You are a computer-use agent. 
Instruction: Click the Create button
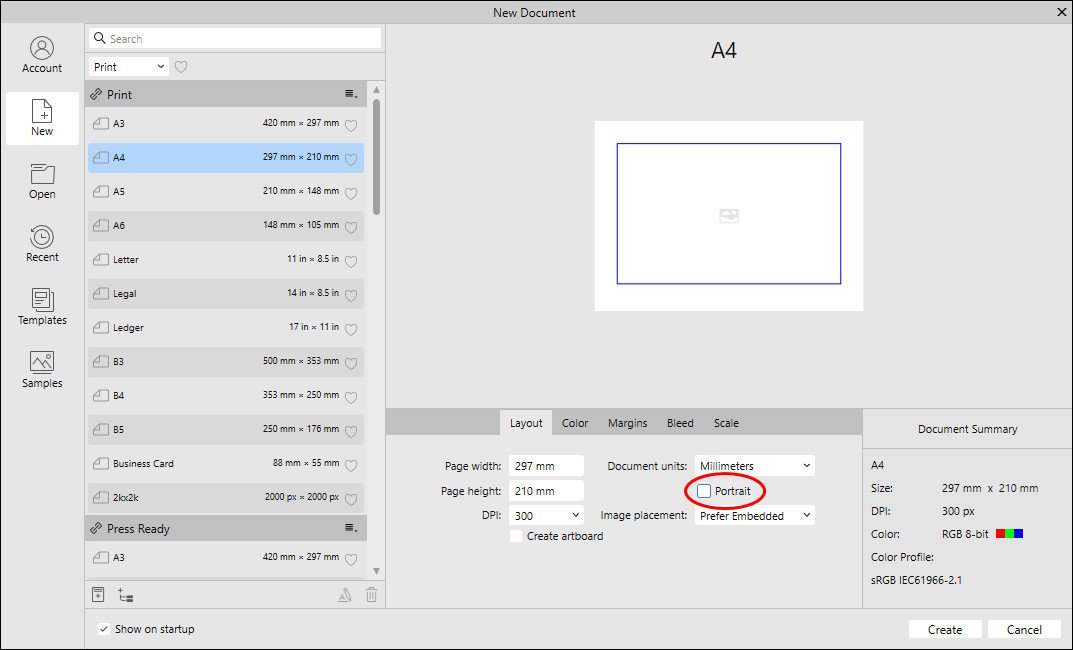(x=944, y=629)
